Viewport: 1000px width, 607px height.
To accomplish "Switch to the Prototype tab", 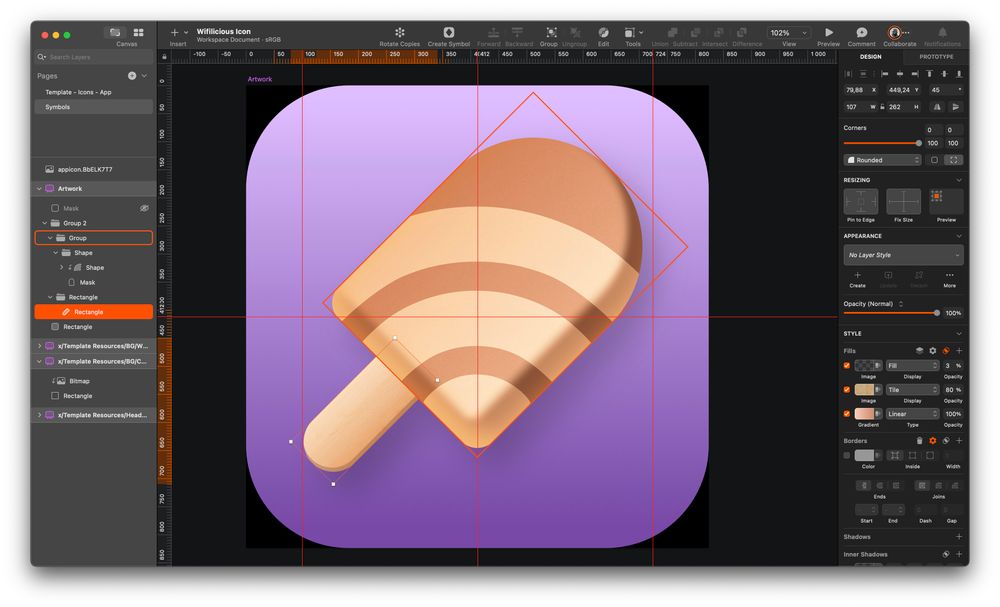I will pyautogui.click(x=936, y=57).
